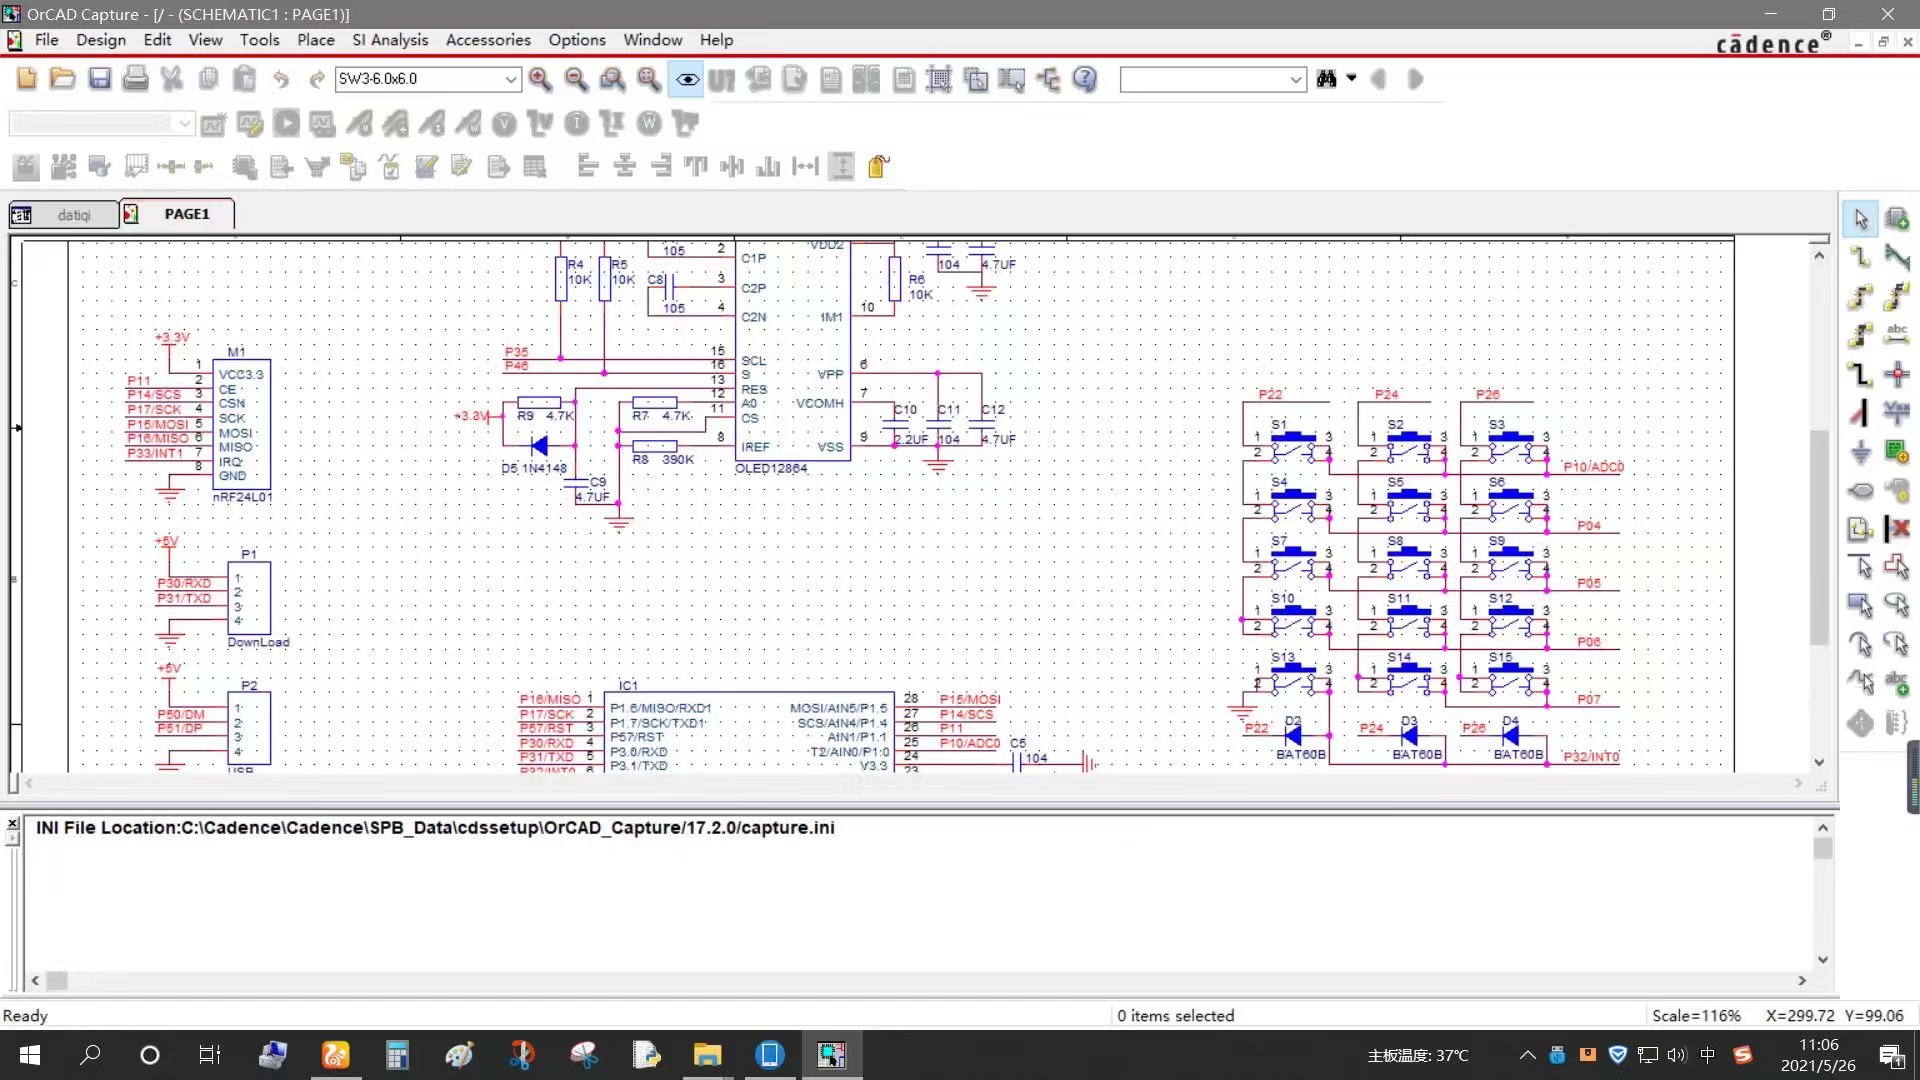Click the Zoom In magnifier icon
Viewport: 1920px width, 1080px height.
[x=540, y=79]
